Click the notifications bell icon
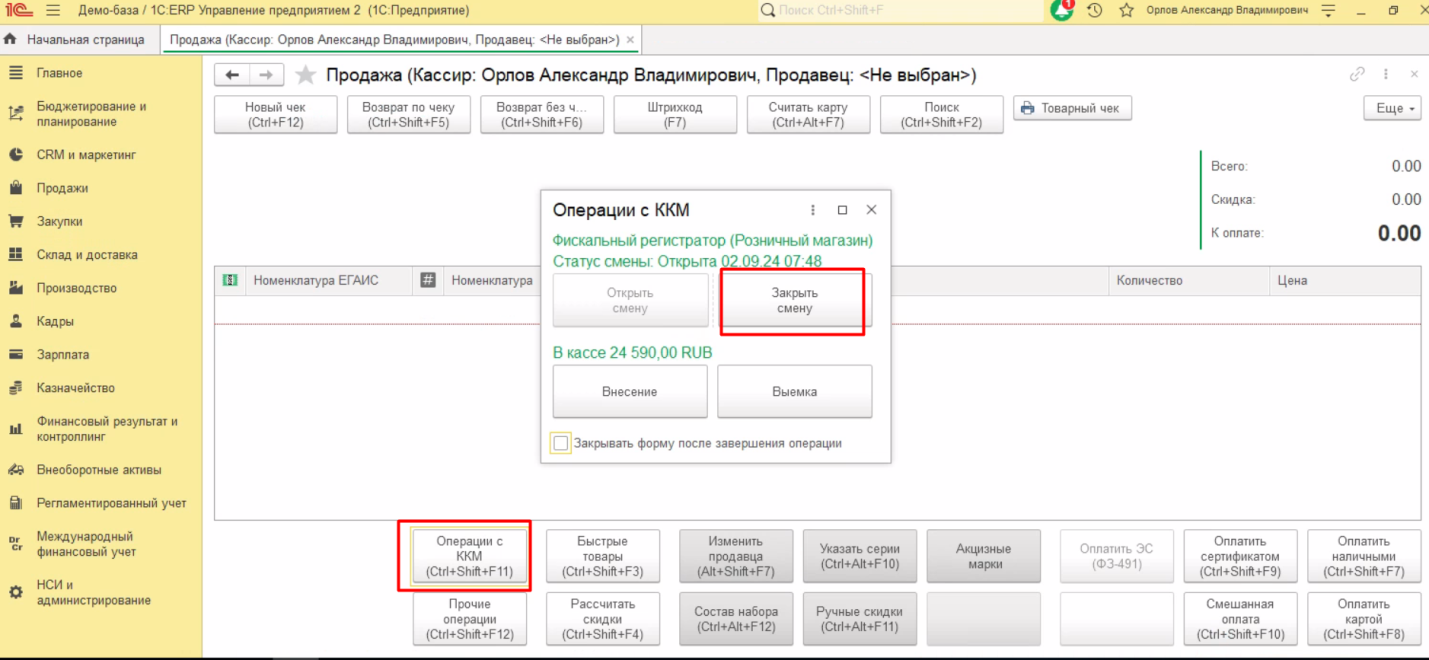1429x660 pixels. (1062, 10)
